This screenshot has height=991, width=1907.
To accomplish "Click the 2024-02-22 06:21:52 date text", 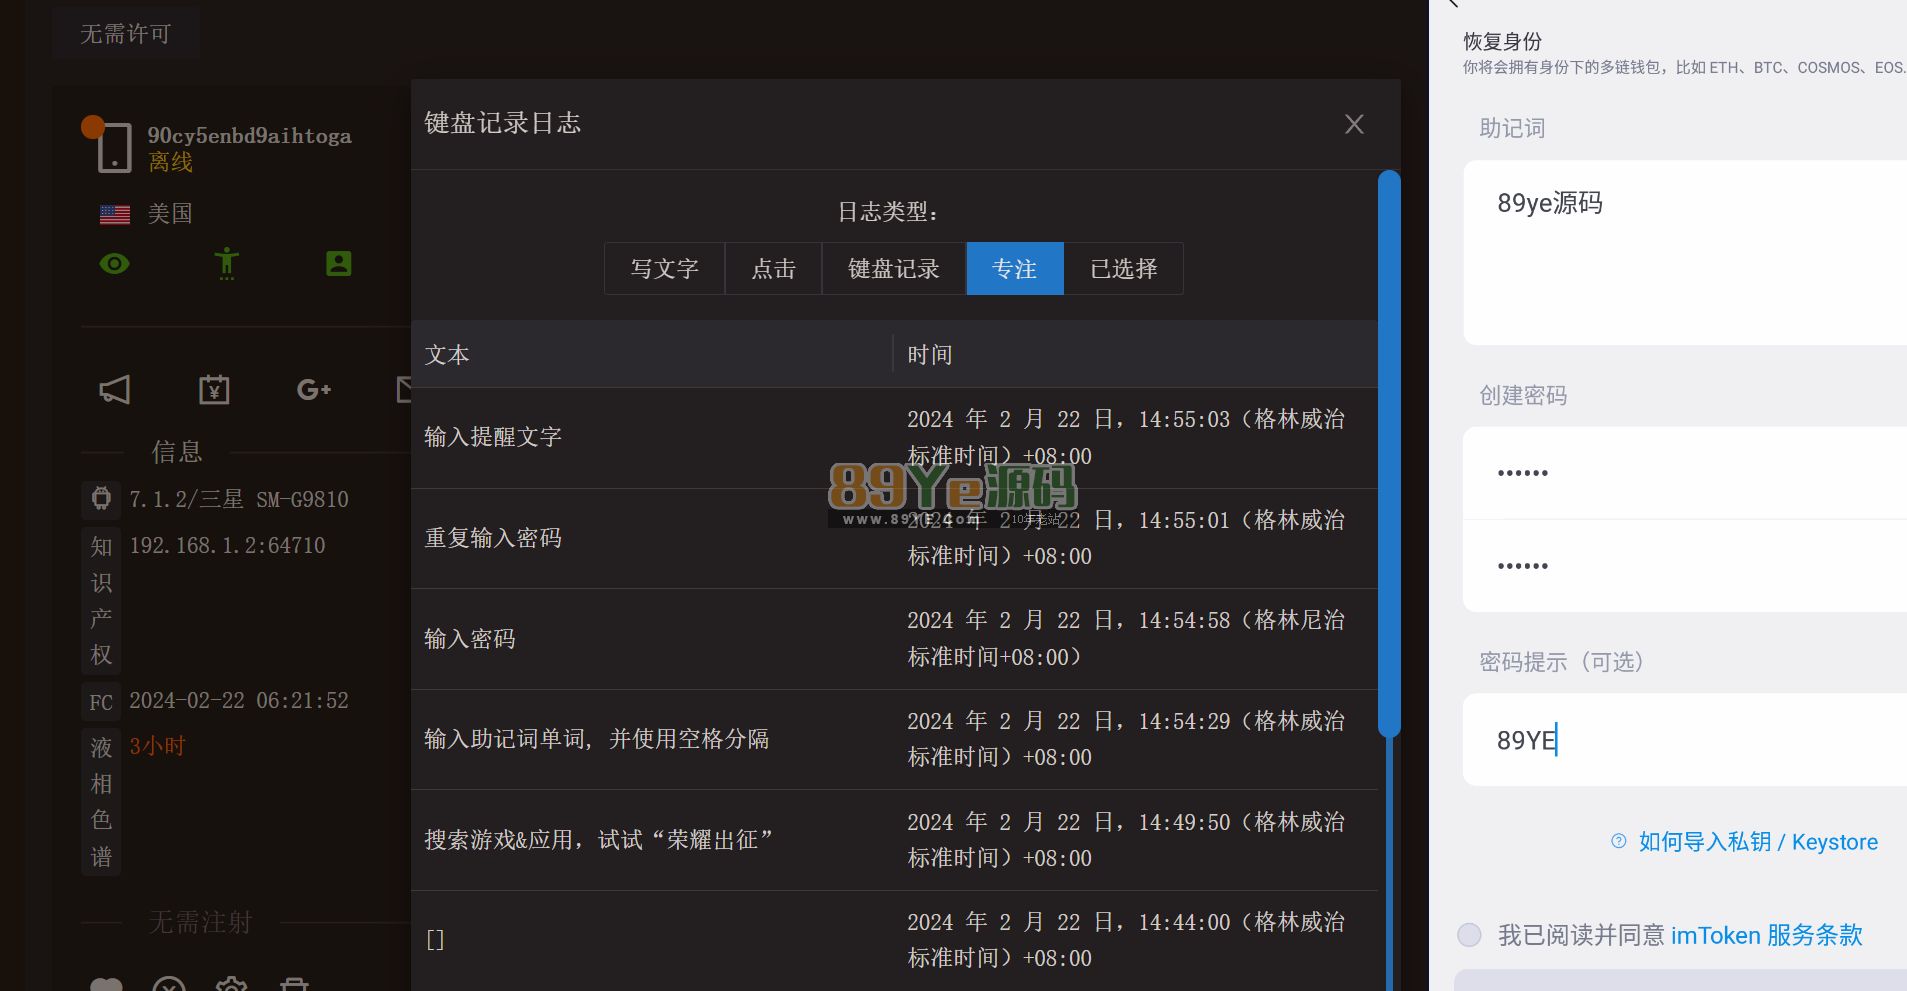I will [x=239, y=701].
